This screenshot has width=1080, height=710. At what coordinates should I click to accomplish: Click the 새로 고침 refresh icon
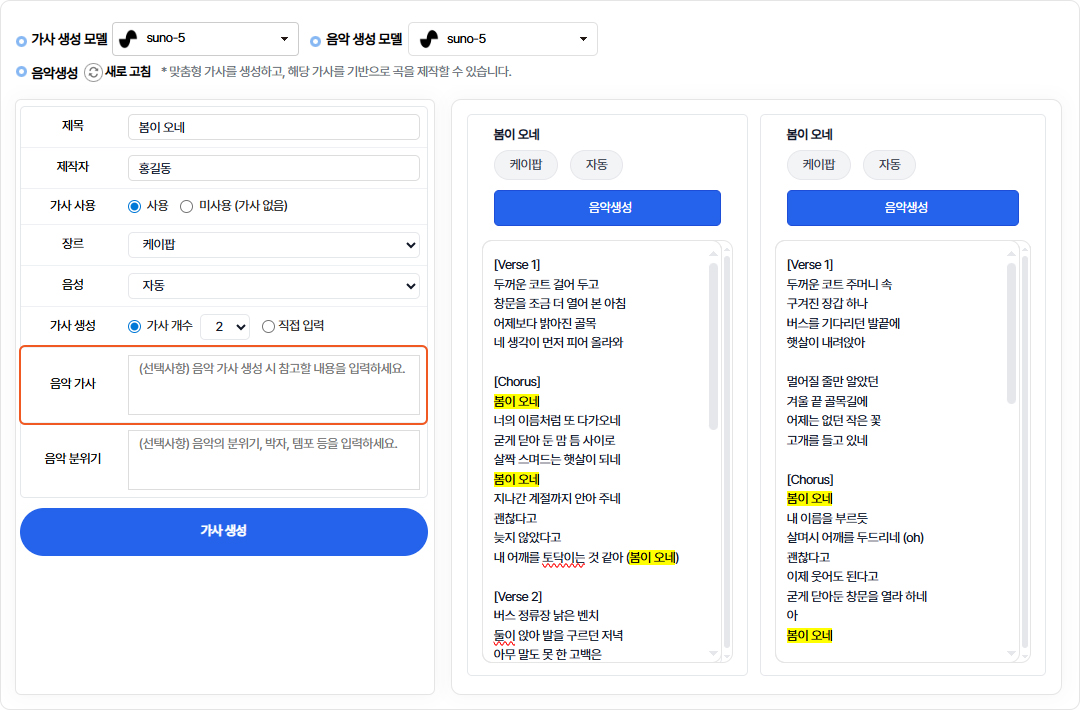(x=93, y=72)
